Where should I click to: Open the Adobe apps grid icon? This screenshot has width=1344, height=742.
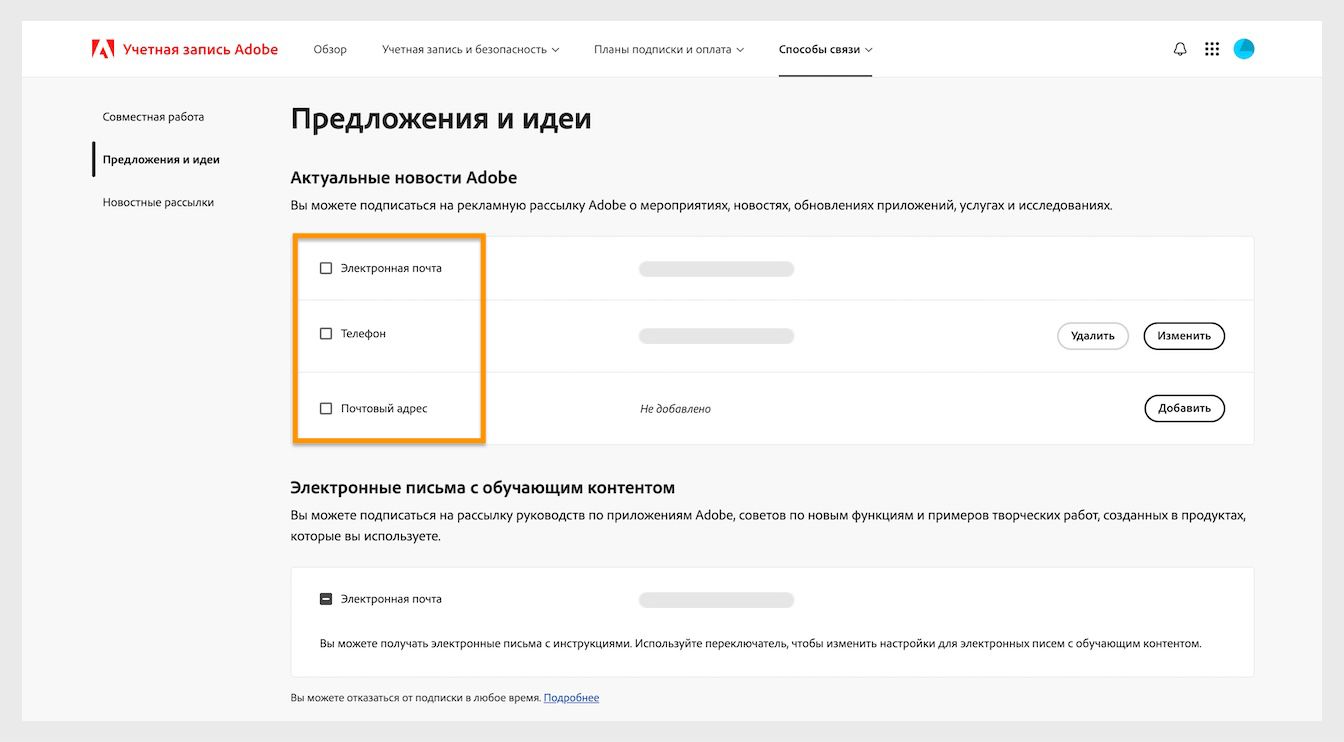click(1212, 48)
